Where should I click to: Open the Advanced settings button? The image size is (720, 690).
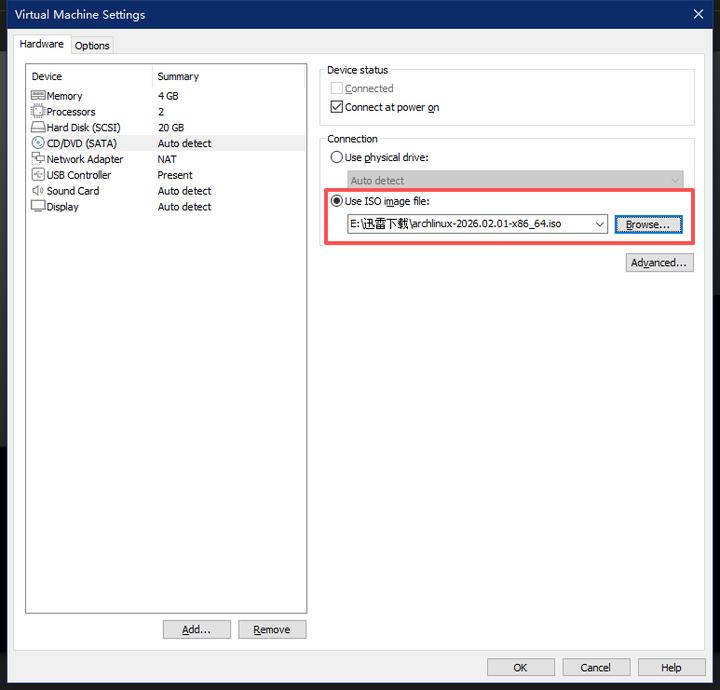coord(659,263)
